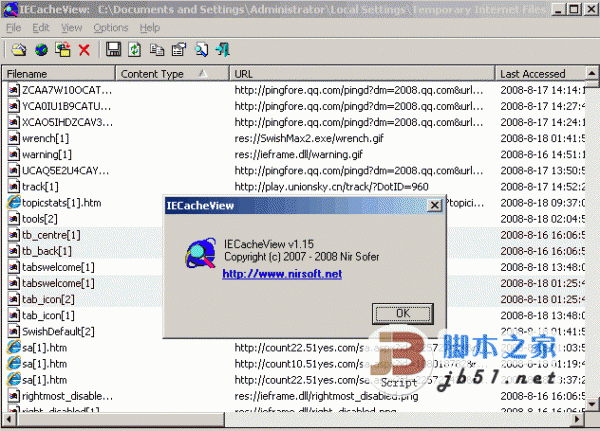The height and width of the screenshot is (431, 600).
Task: Click the save floppy disk icon
Action: coord(113,49)
